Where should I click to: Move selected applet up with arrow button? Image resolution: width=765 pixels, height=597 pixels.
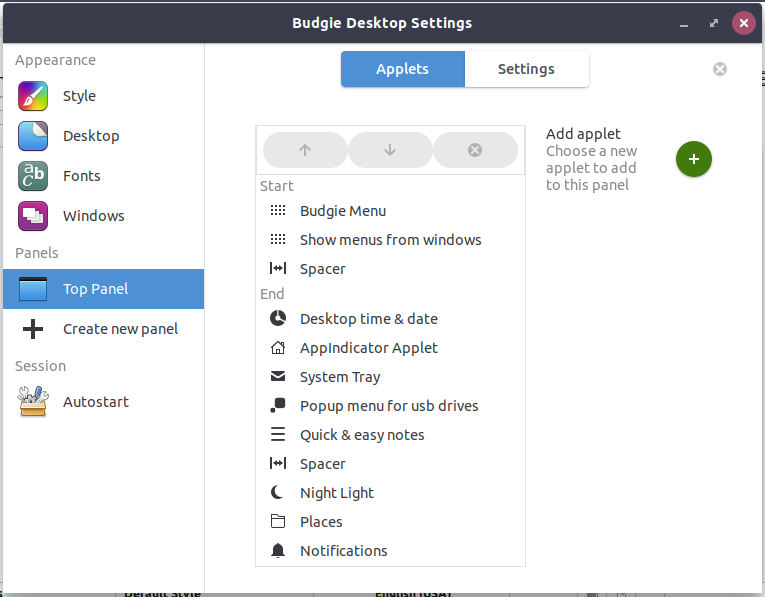pyautogui.click(x=305, y=150)
